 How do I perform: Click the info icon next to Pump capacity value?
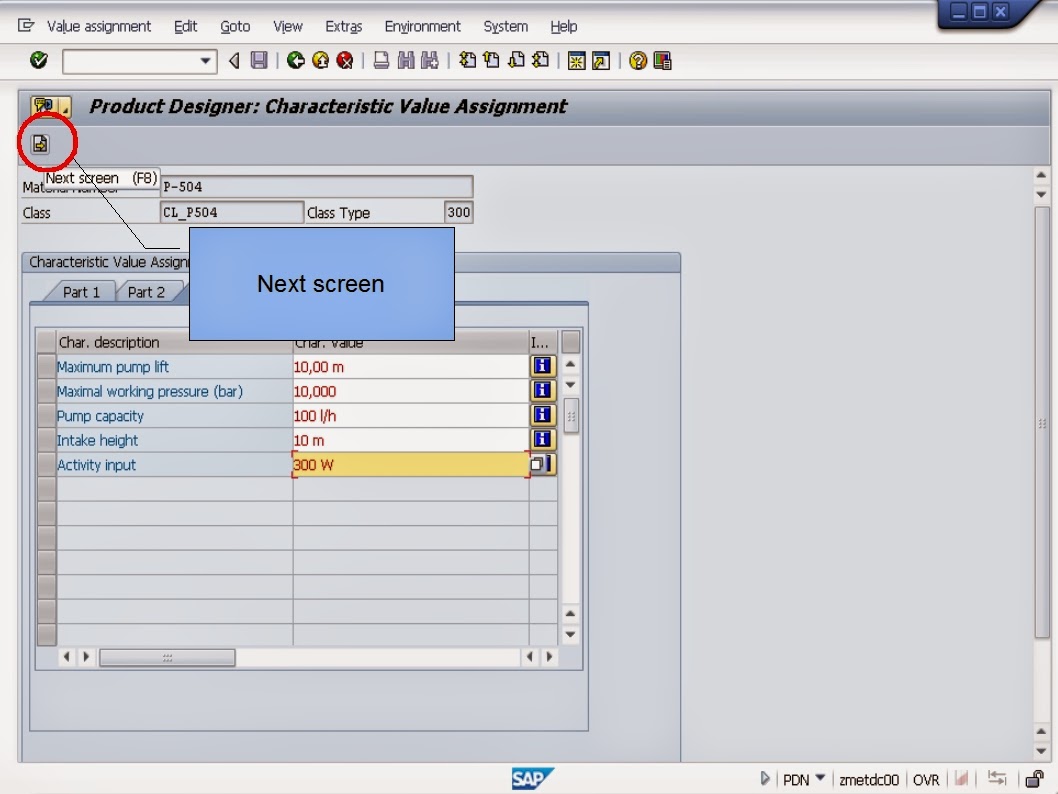click(x=541, y=415)
